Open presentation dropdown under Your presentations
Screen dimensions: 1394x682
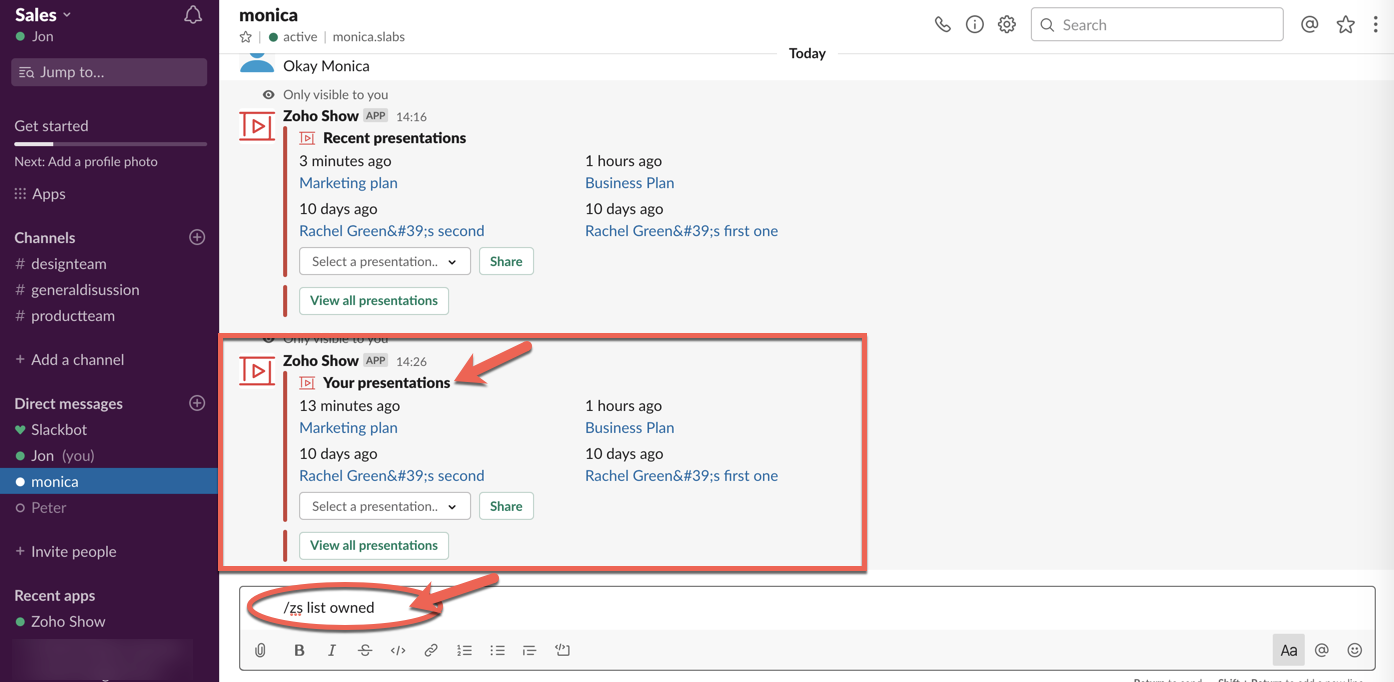coord(384,506)
